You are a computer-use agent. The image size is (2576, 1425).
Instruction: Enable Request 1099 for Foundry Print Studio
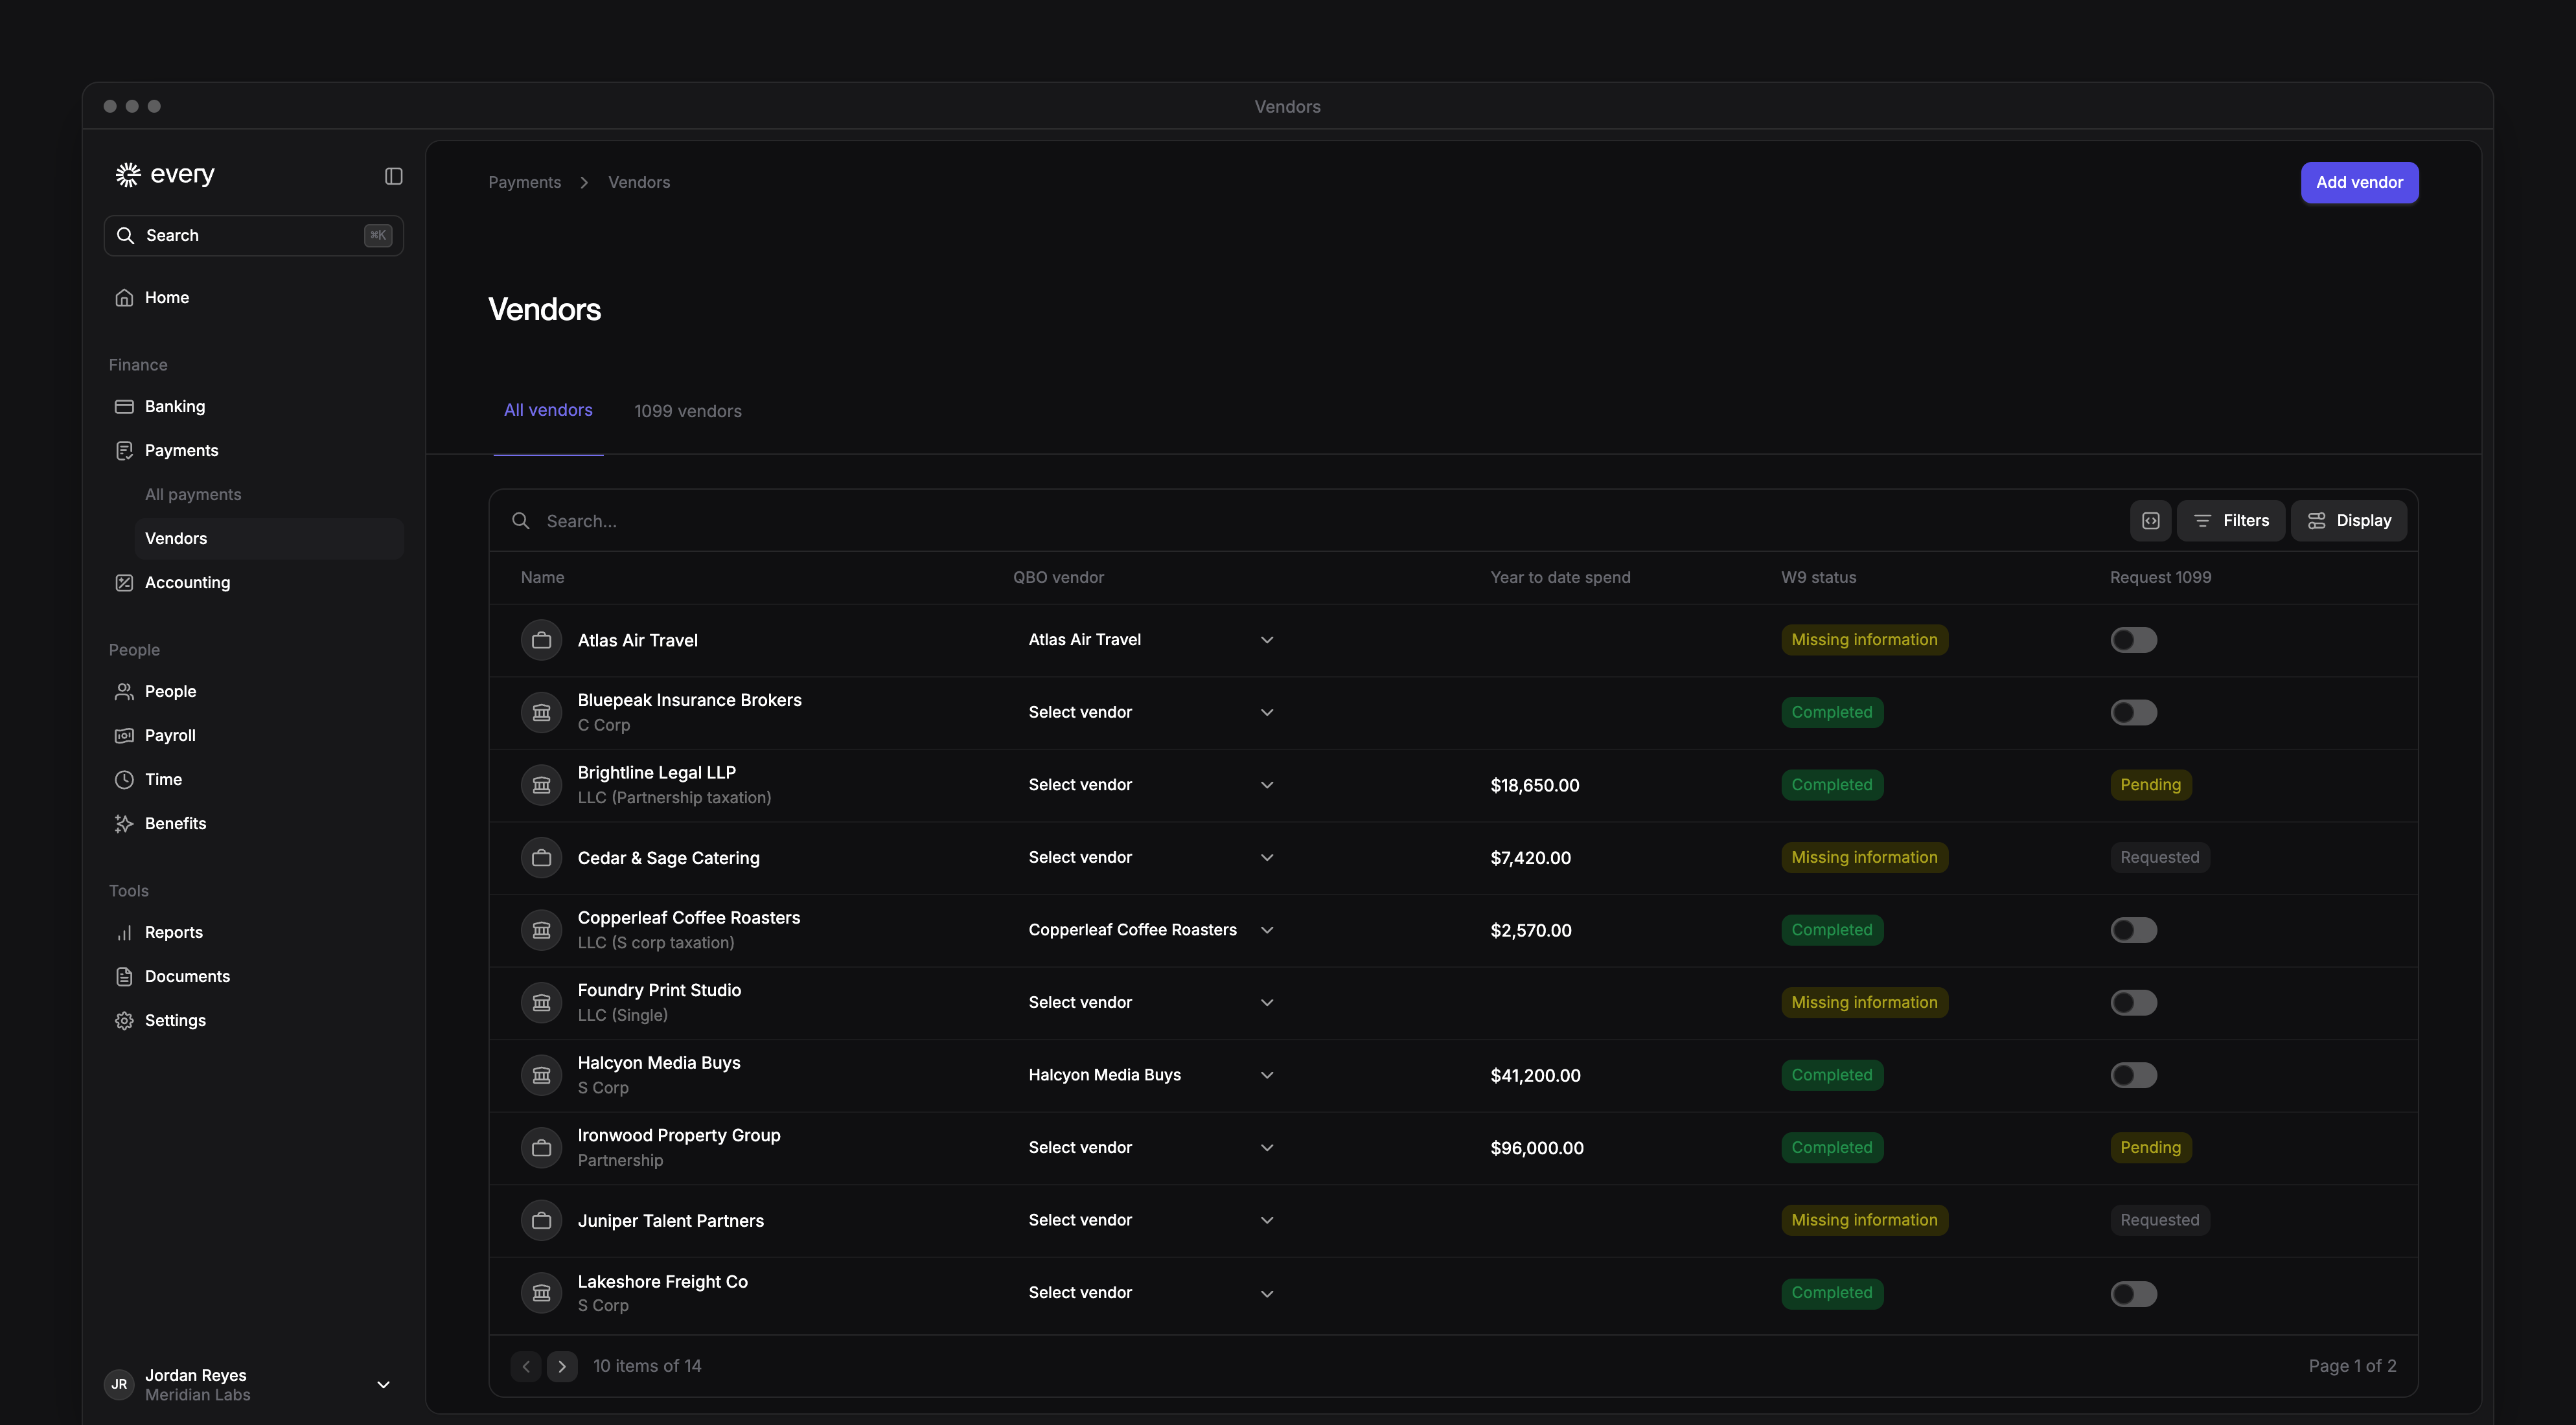coord(2133,1003)
